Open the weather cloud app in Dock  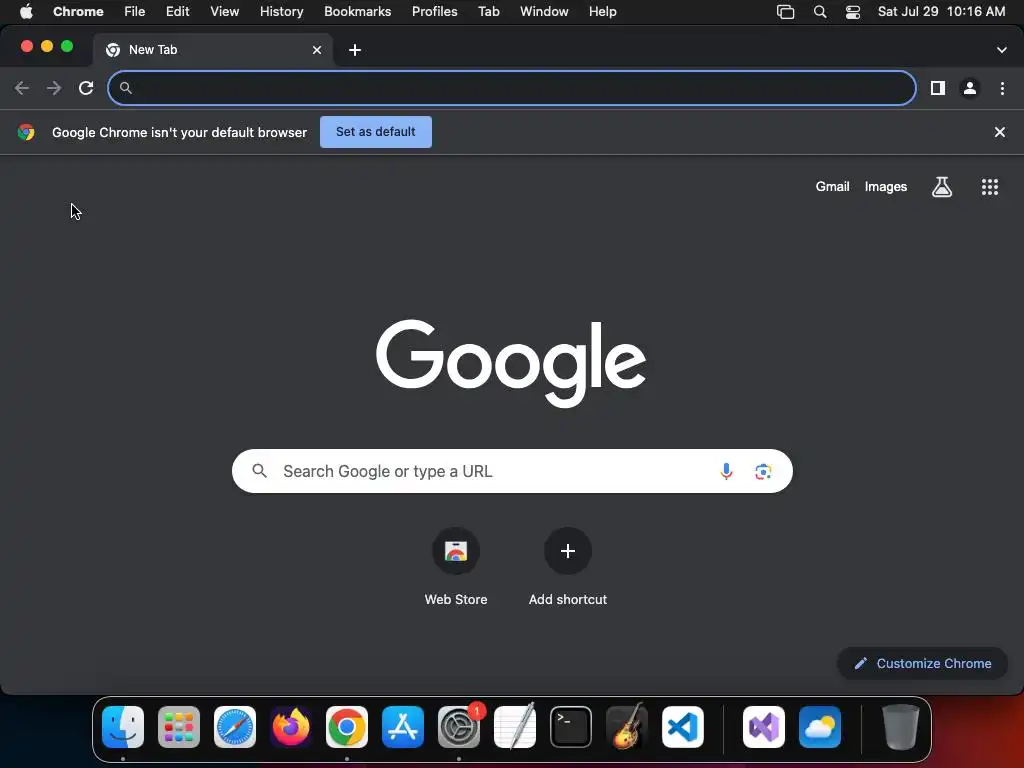(x=820, y=727)
